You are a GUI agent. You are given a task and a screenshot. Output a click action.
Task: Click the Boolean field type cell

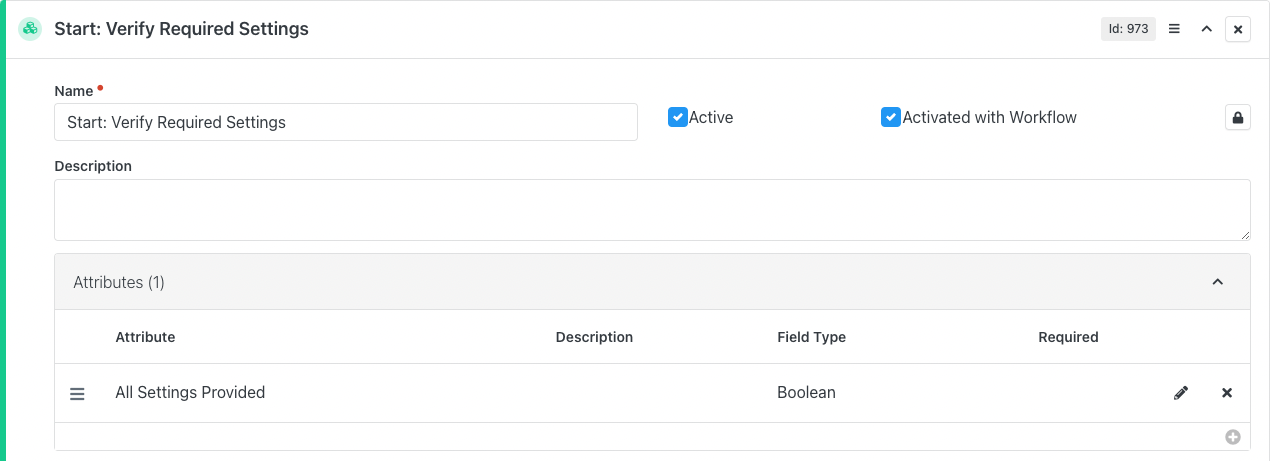pyautogui.click(x=806, y=392)
